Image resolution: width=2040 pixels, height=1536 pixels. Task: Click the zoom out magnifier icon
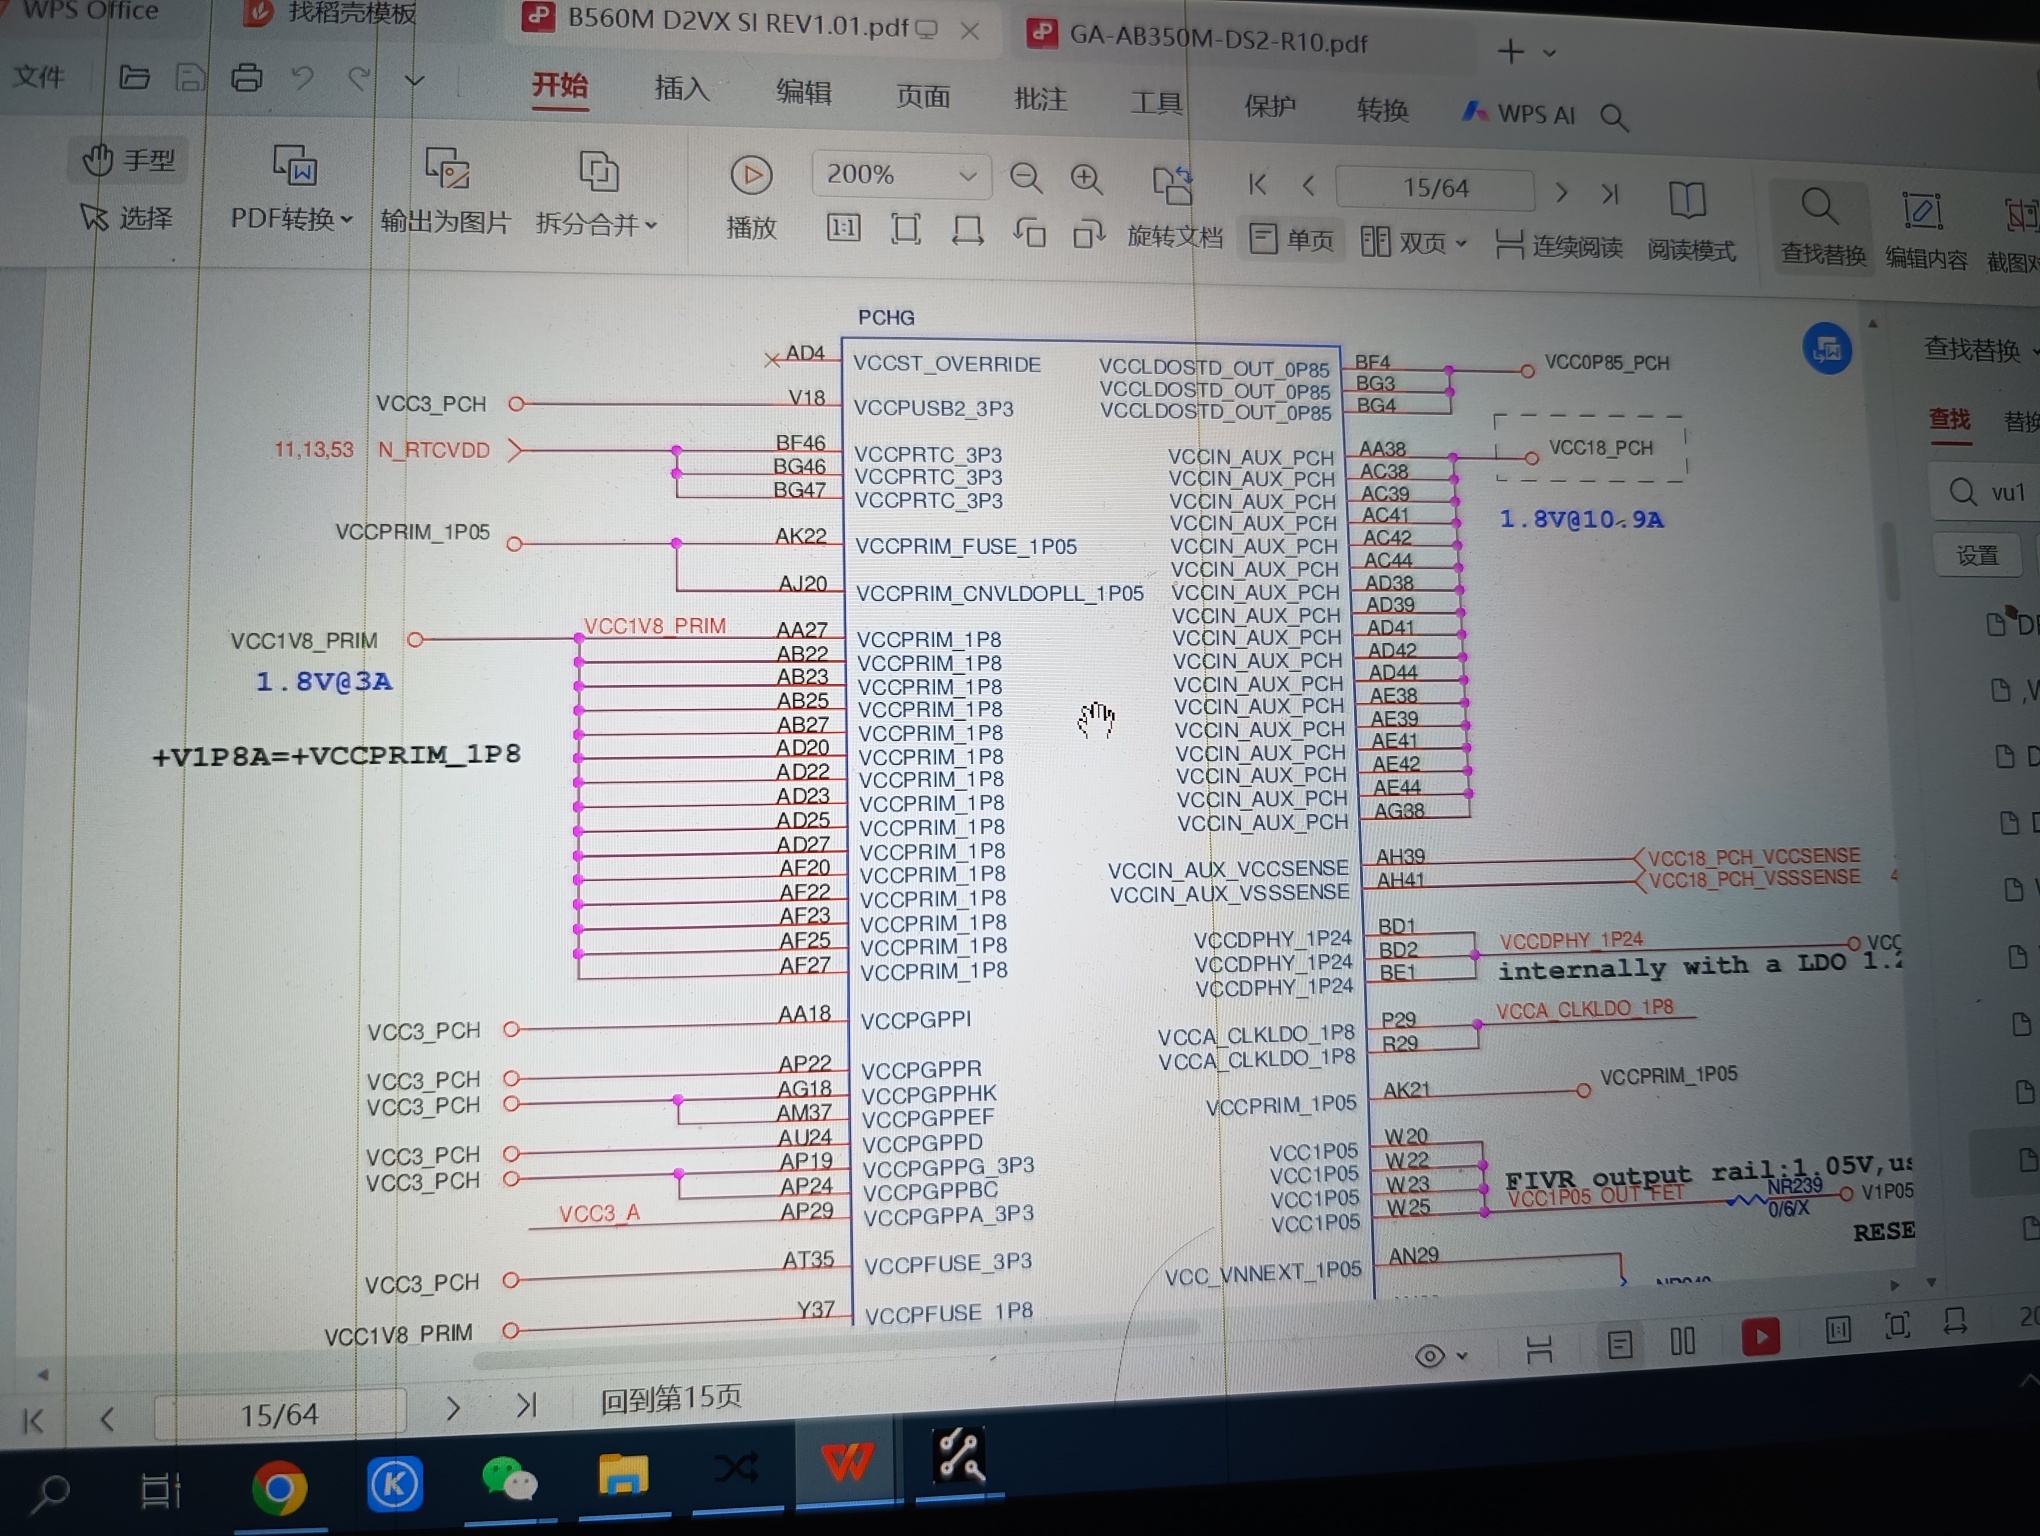pos(1025,178)
